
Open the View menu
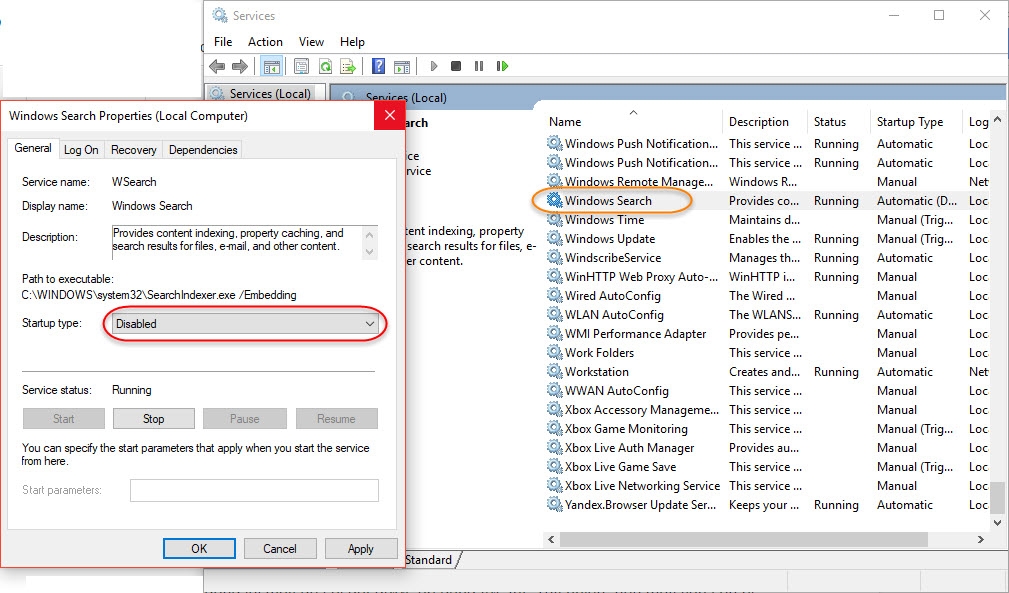(311, 42)
